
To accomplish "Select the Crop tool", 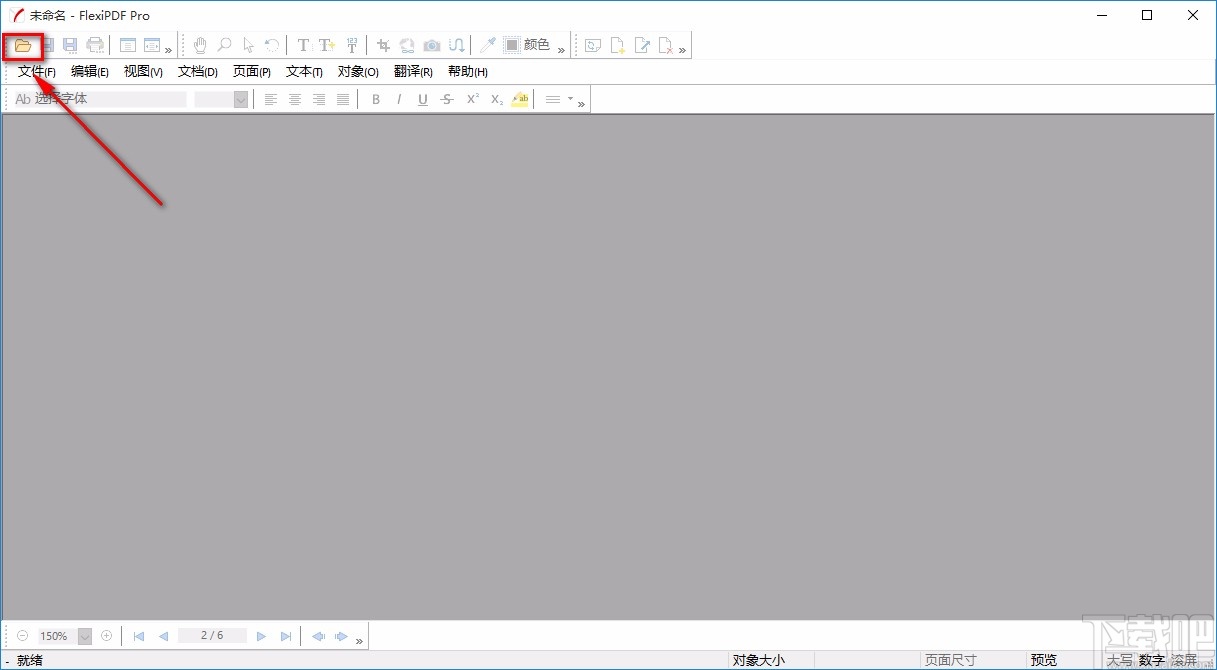I will point(383,45).
